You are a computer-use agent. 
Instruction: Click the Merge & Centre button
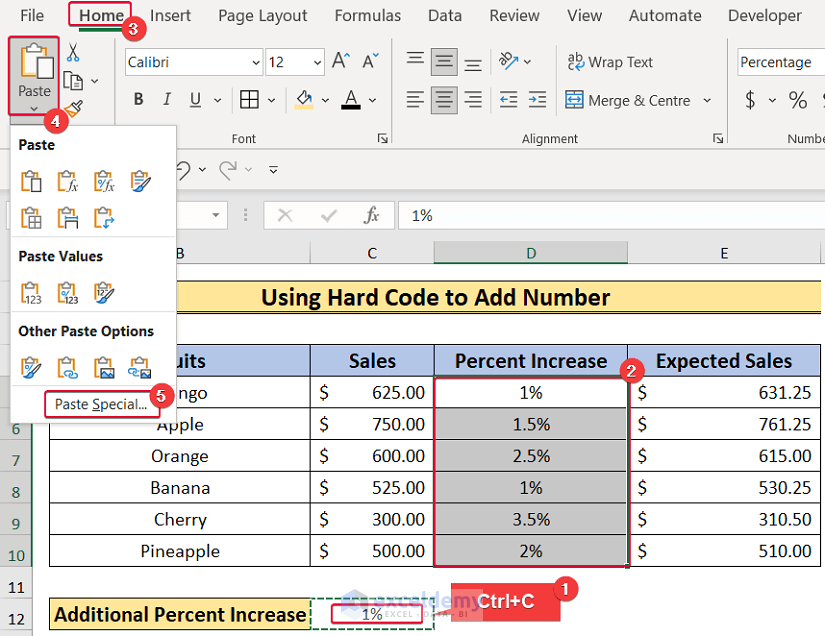[627, 100]
